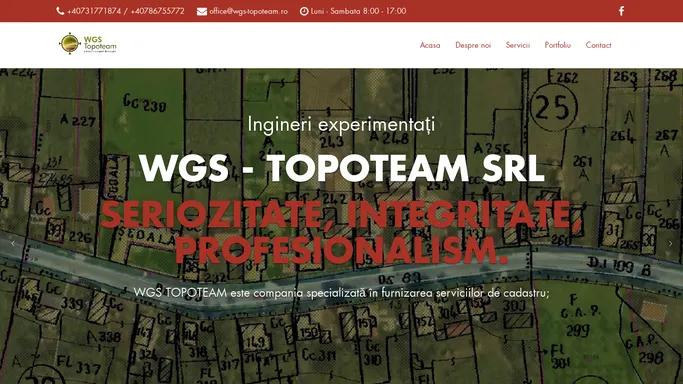Click the 'WGS TOPOTEAM este compania' description
Screen dimensions: 683x384
point(341,293)
